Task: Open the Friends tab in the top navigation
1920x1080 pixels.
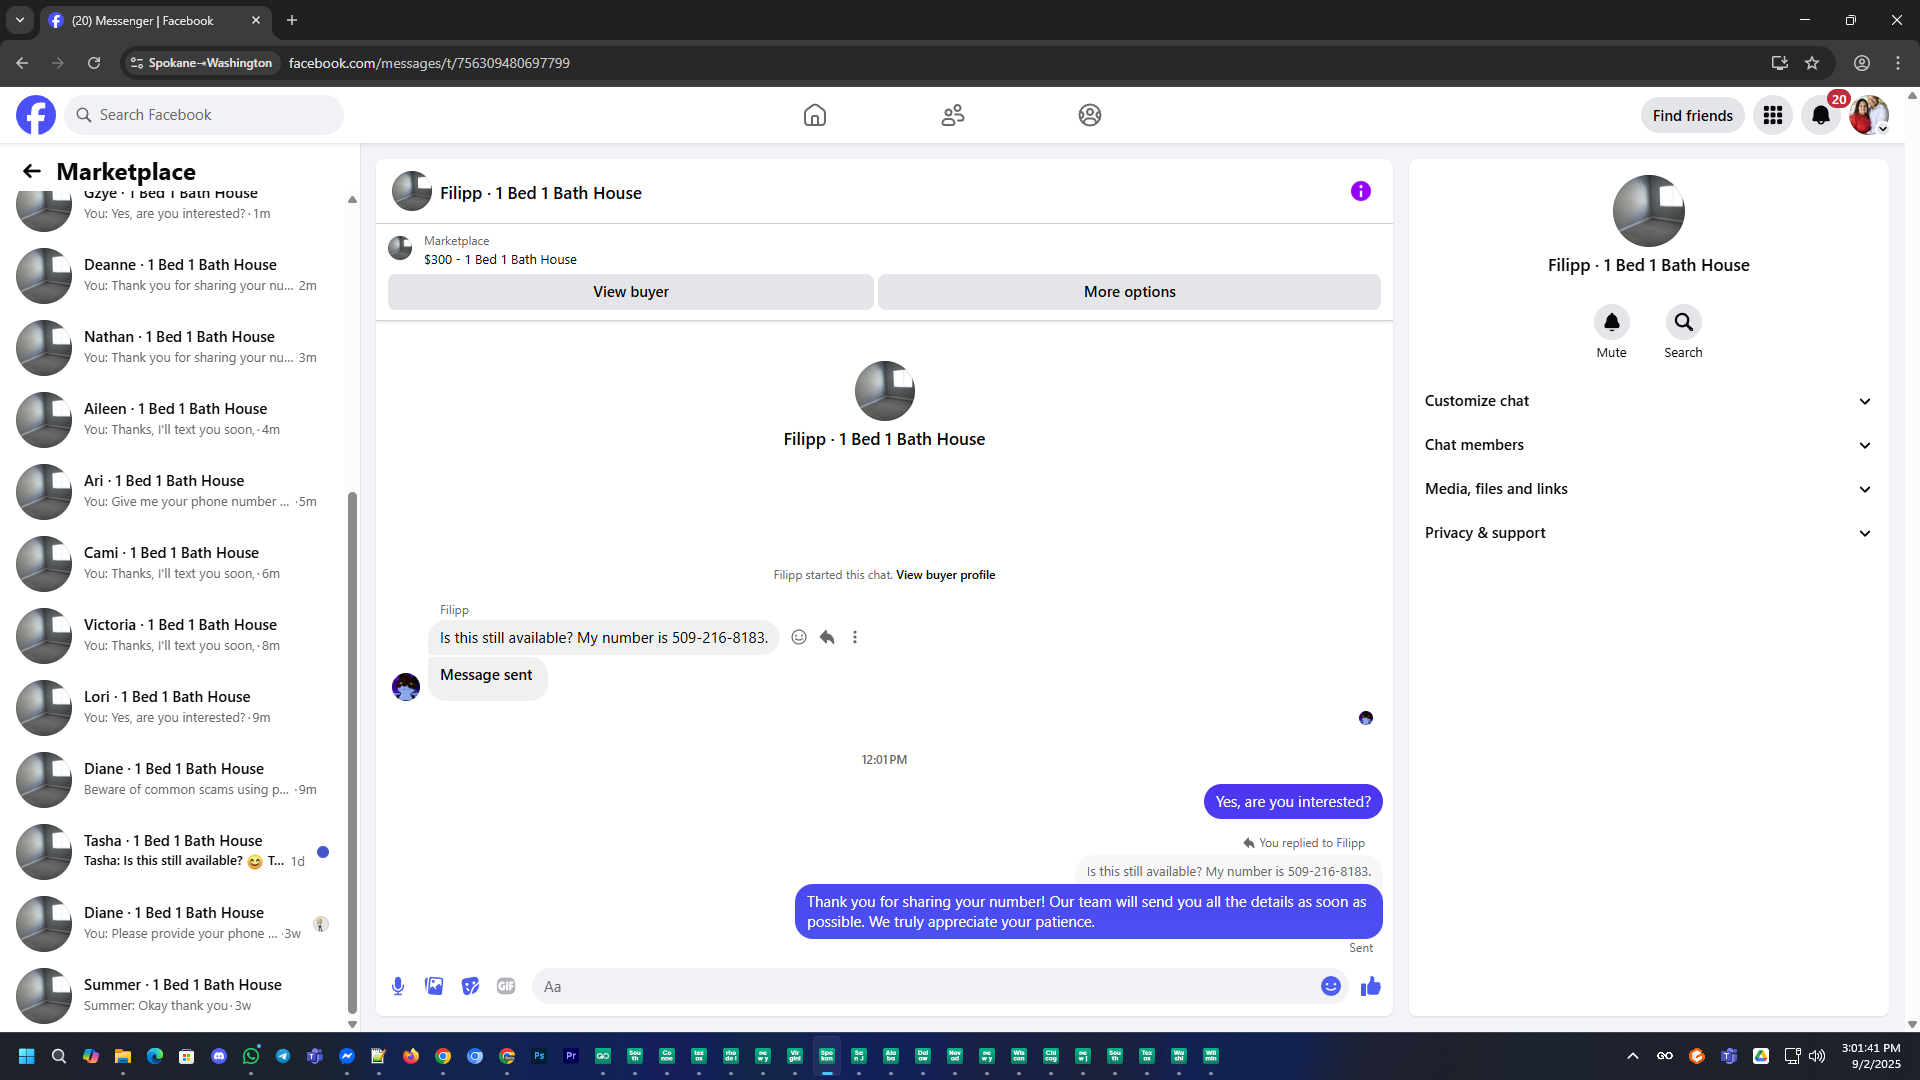Action: click(x=952, y=115)
